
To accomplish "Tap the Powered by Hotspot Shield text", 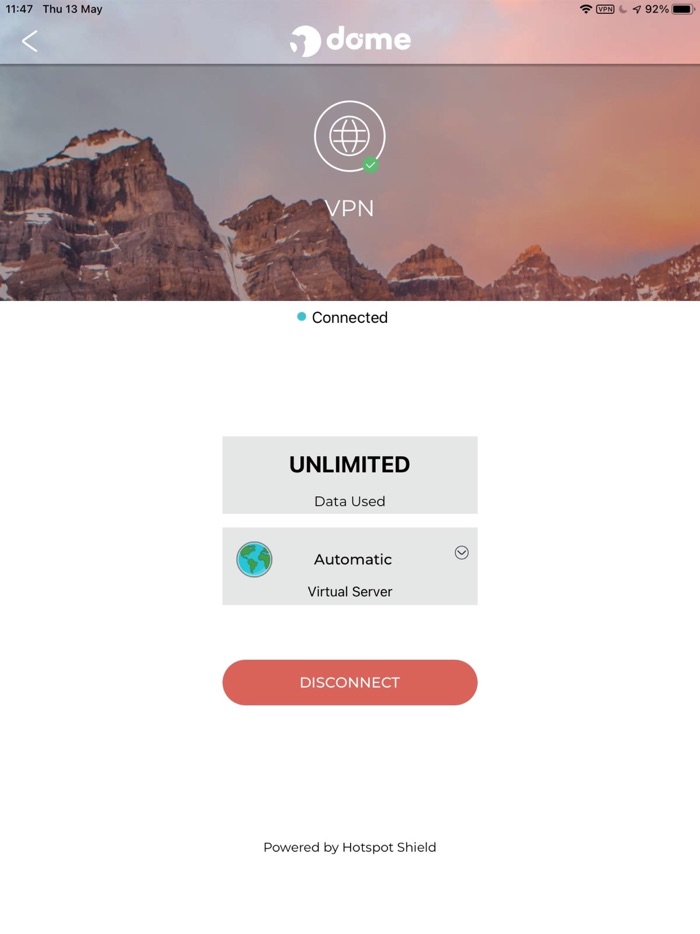I will point(350,847).
